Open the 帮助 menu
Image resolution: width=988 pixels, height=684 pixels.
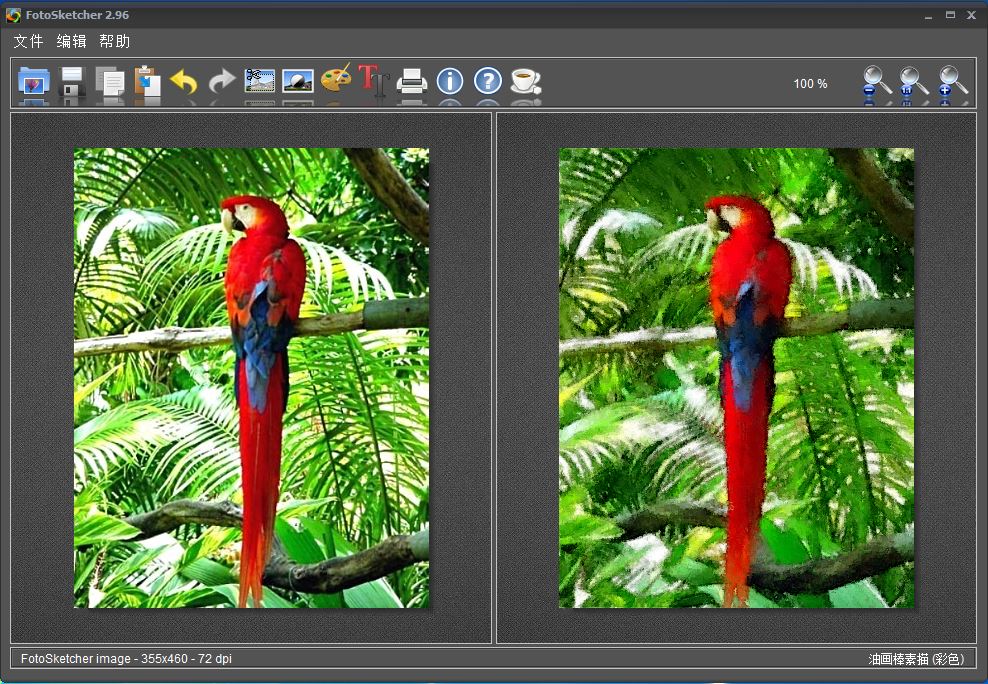pos(114,41)
